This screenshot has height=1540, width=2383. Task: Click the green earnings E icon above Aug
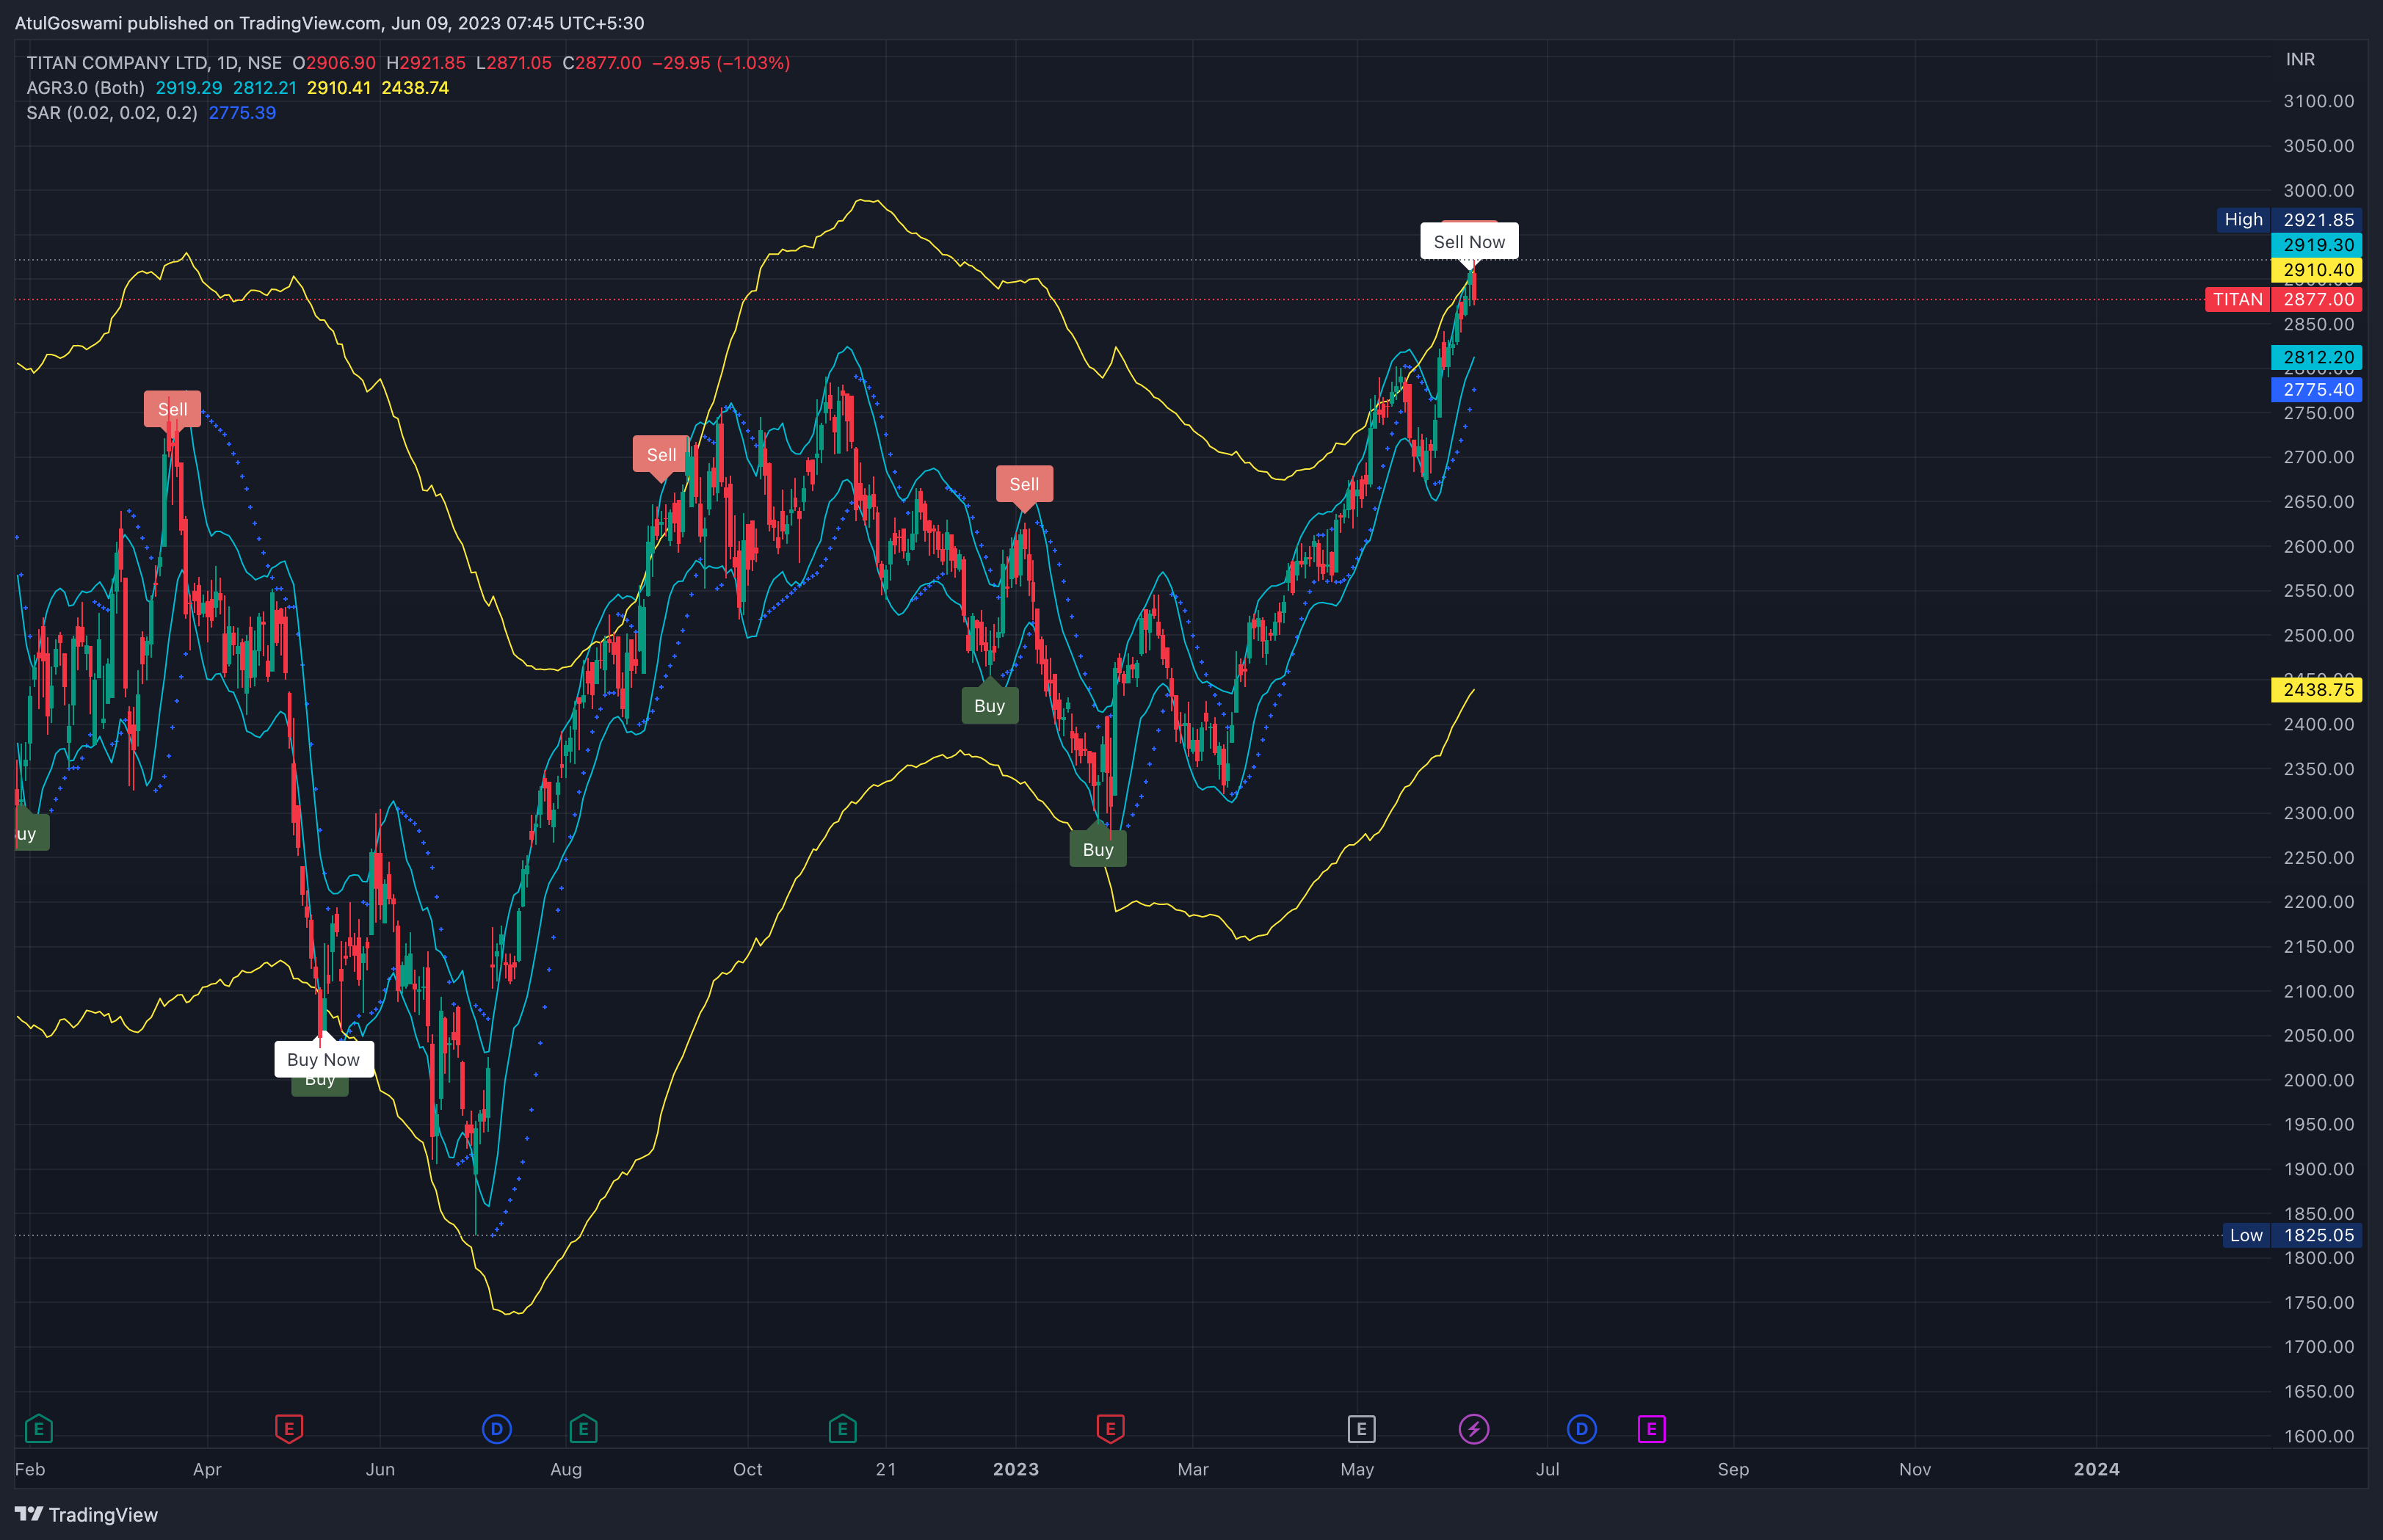pyautogui.click(x=583, y=1429)
